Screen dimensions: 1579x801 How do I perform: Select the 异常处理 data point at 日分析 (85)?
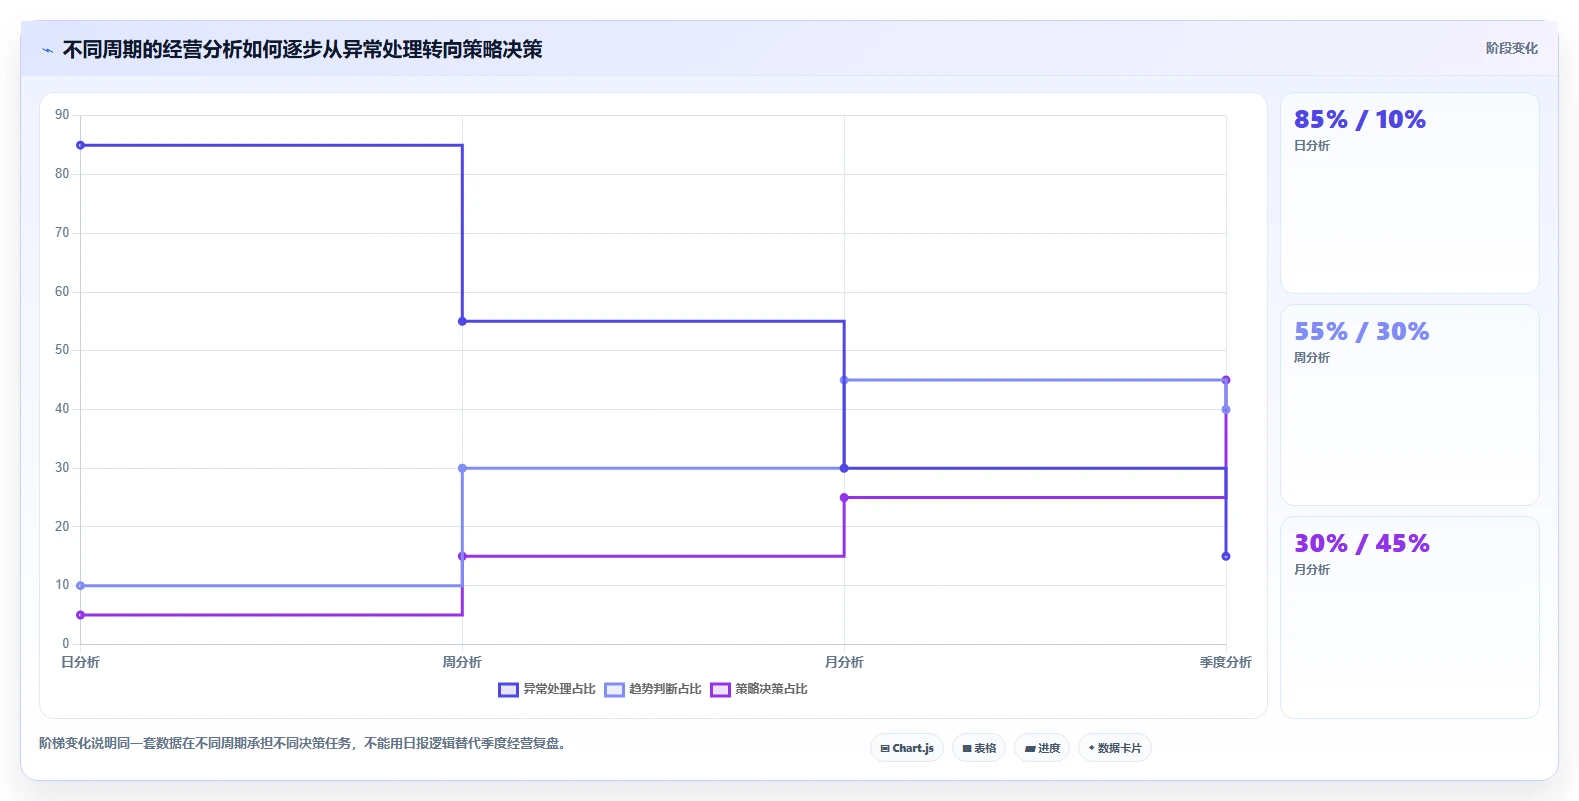(80, 145)
